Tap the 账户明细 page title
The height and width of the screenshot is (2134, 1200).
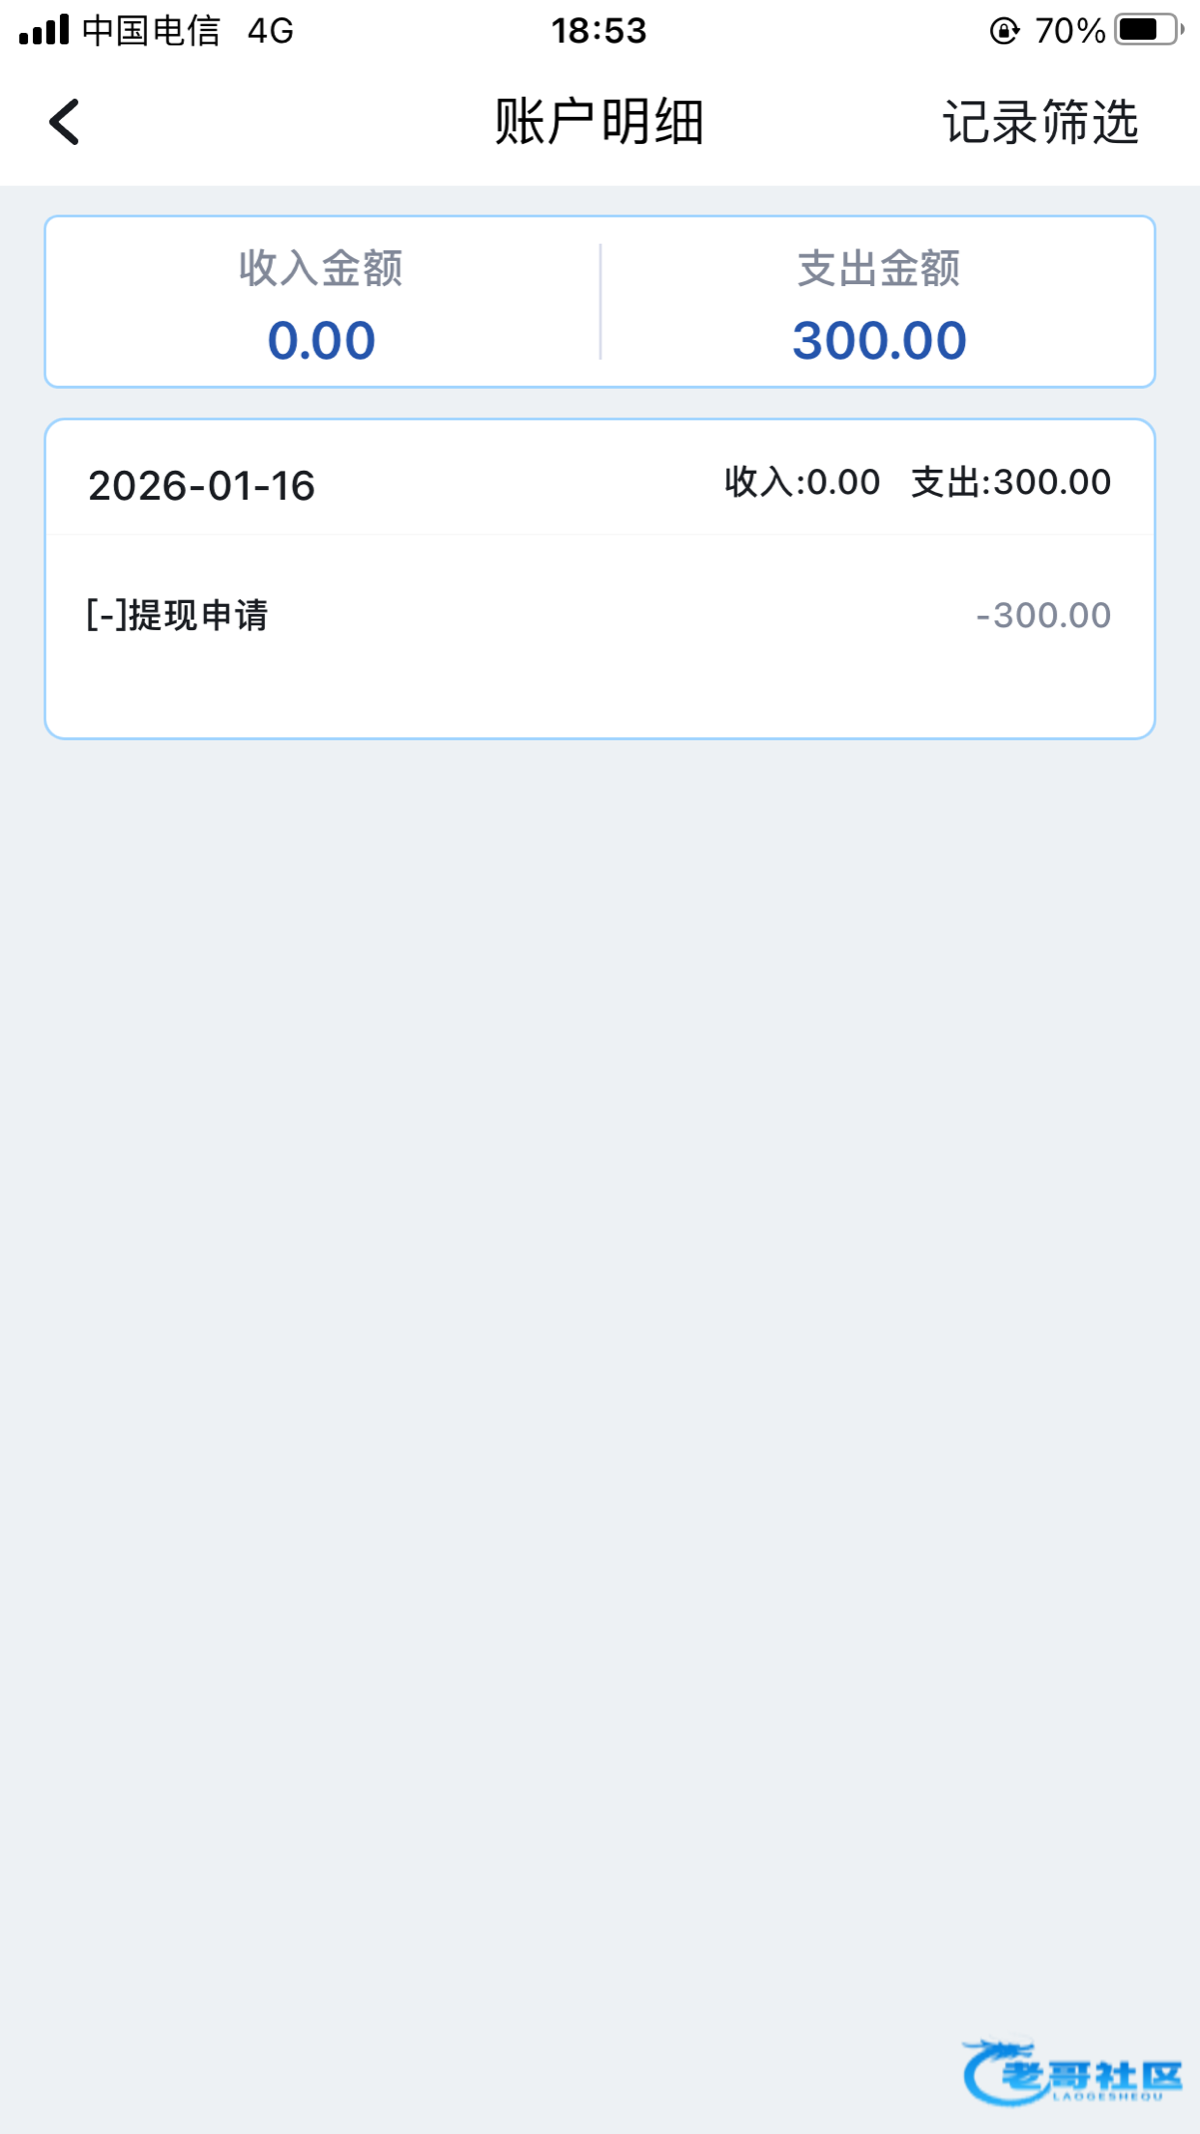[x=600, y=122]
